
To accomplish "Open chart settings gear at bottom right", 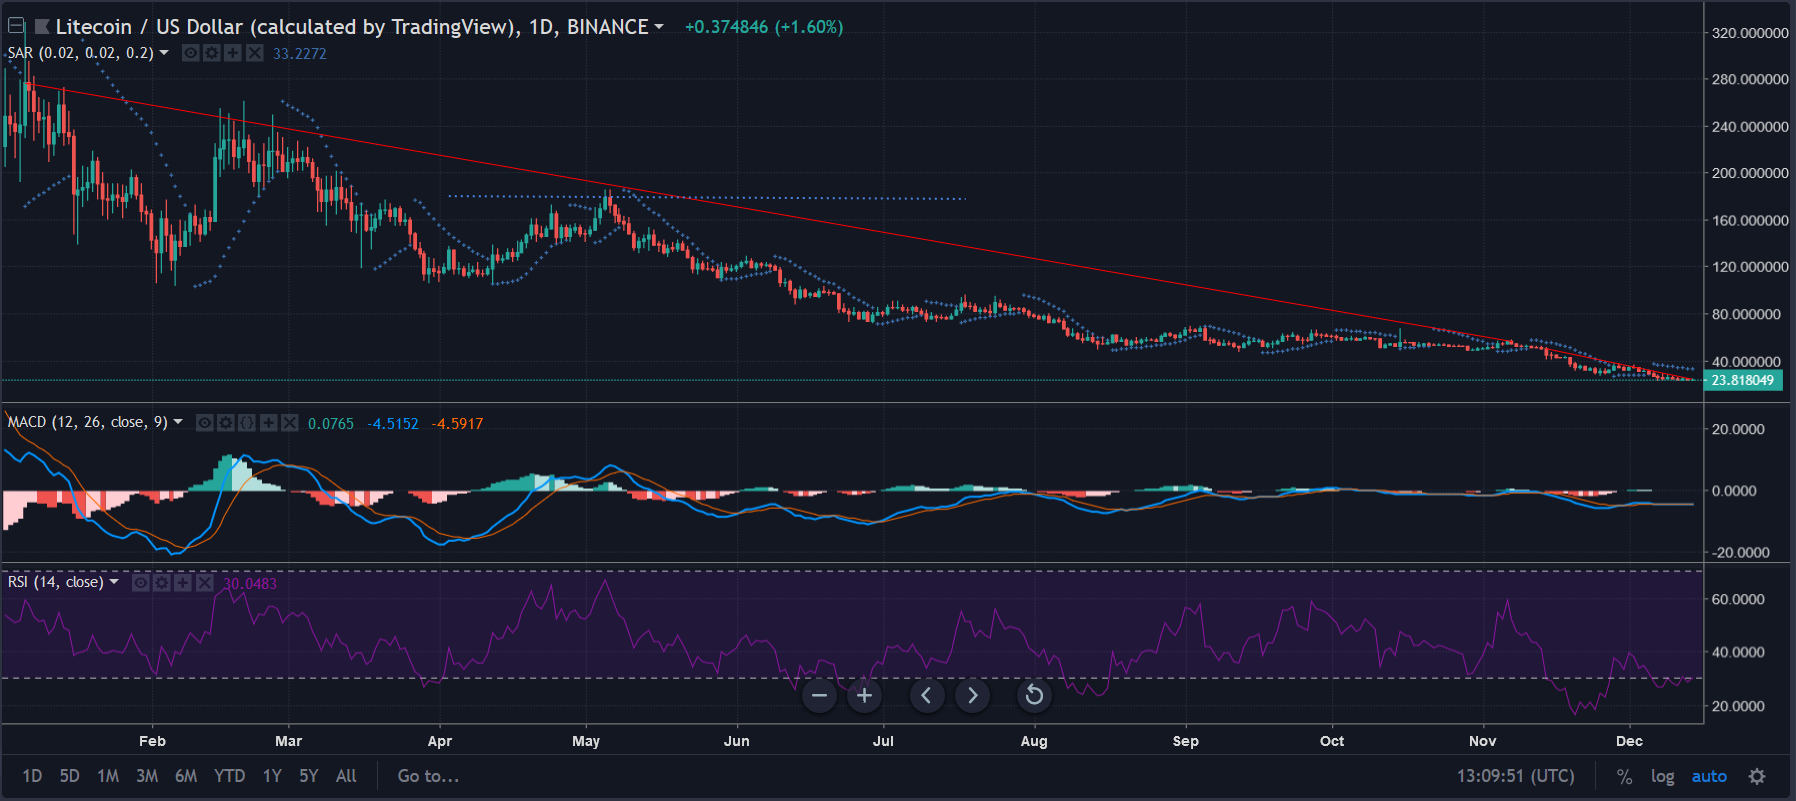I will (x=1757, y=777).
